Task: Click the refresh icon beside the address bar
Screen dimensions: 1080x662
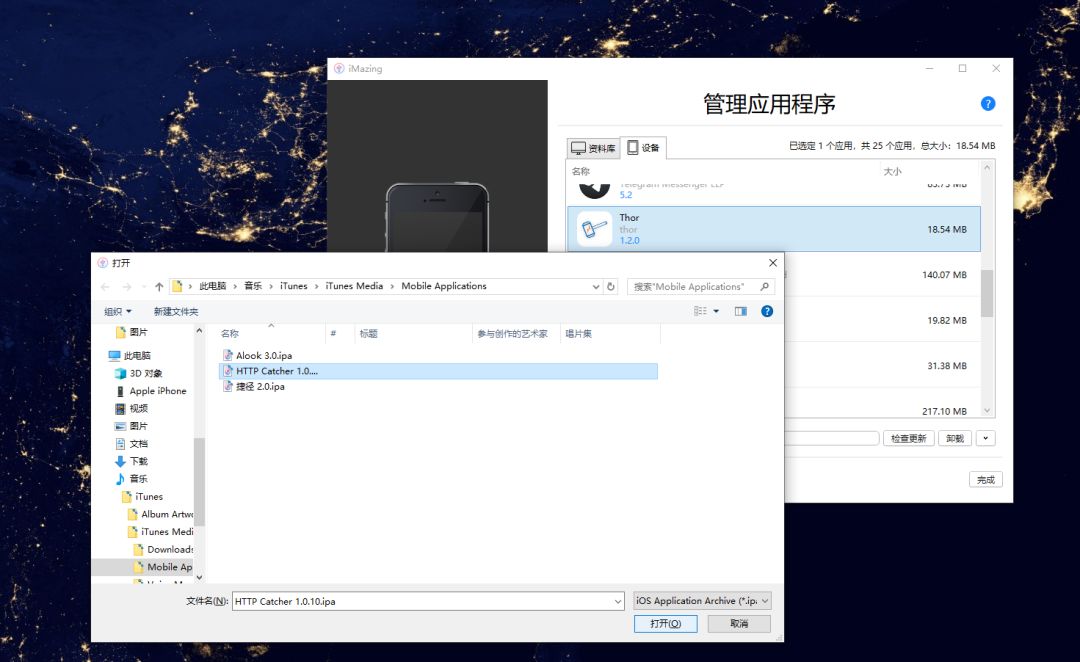Action: [x=611, y=287]
